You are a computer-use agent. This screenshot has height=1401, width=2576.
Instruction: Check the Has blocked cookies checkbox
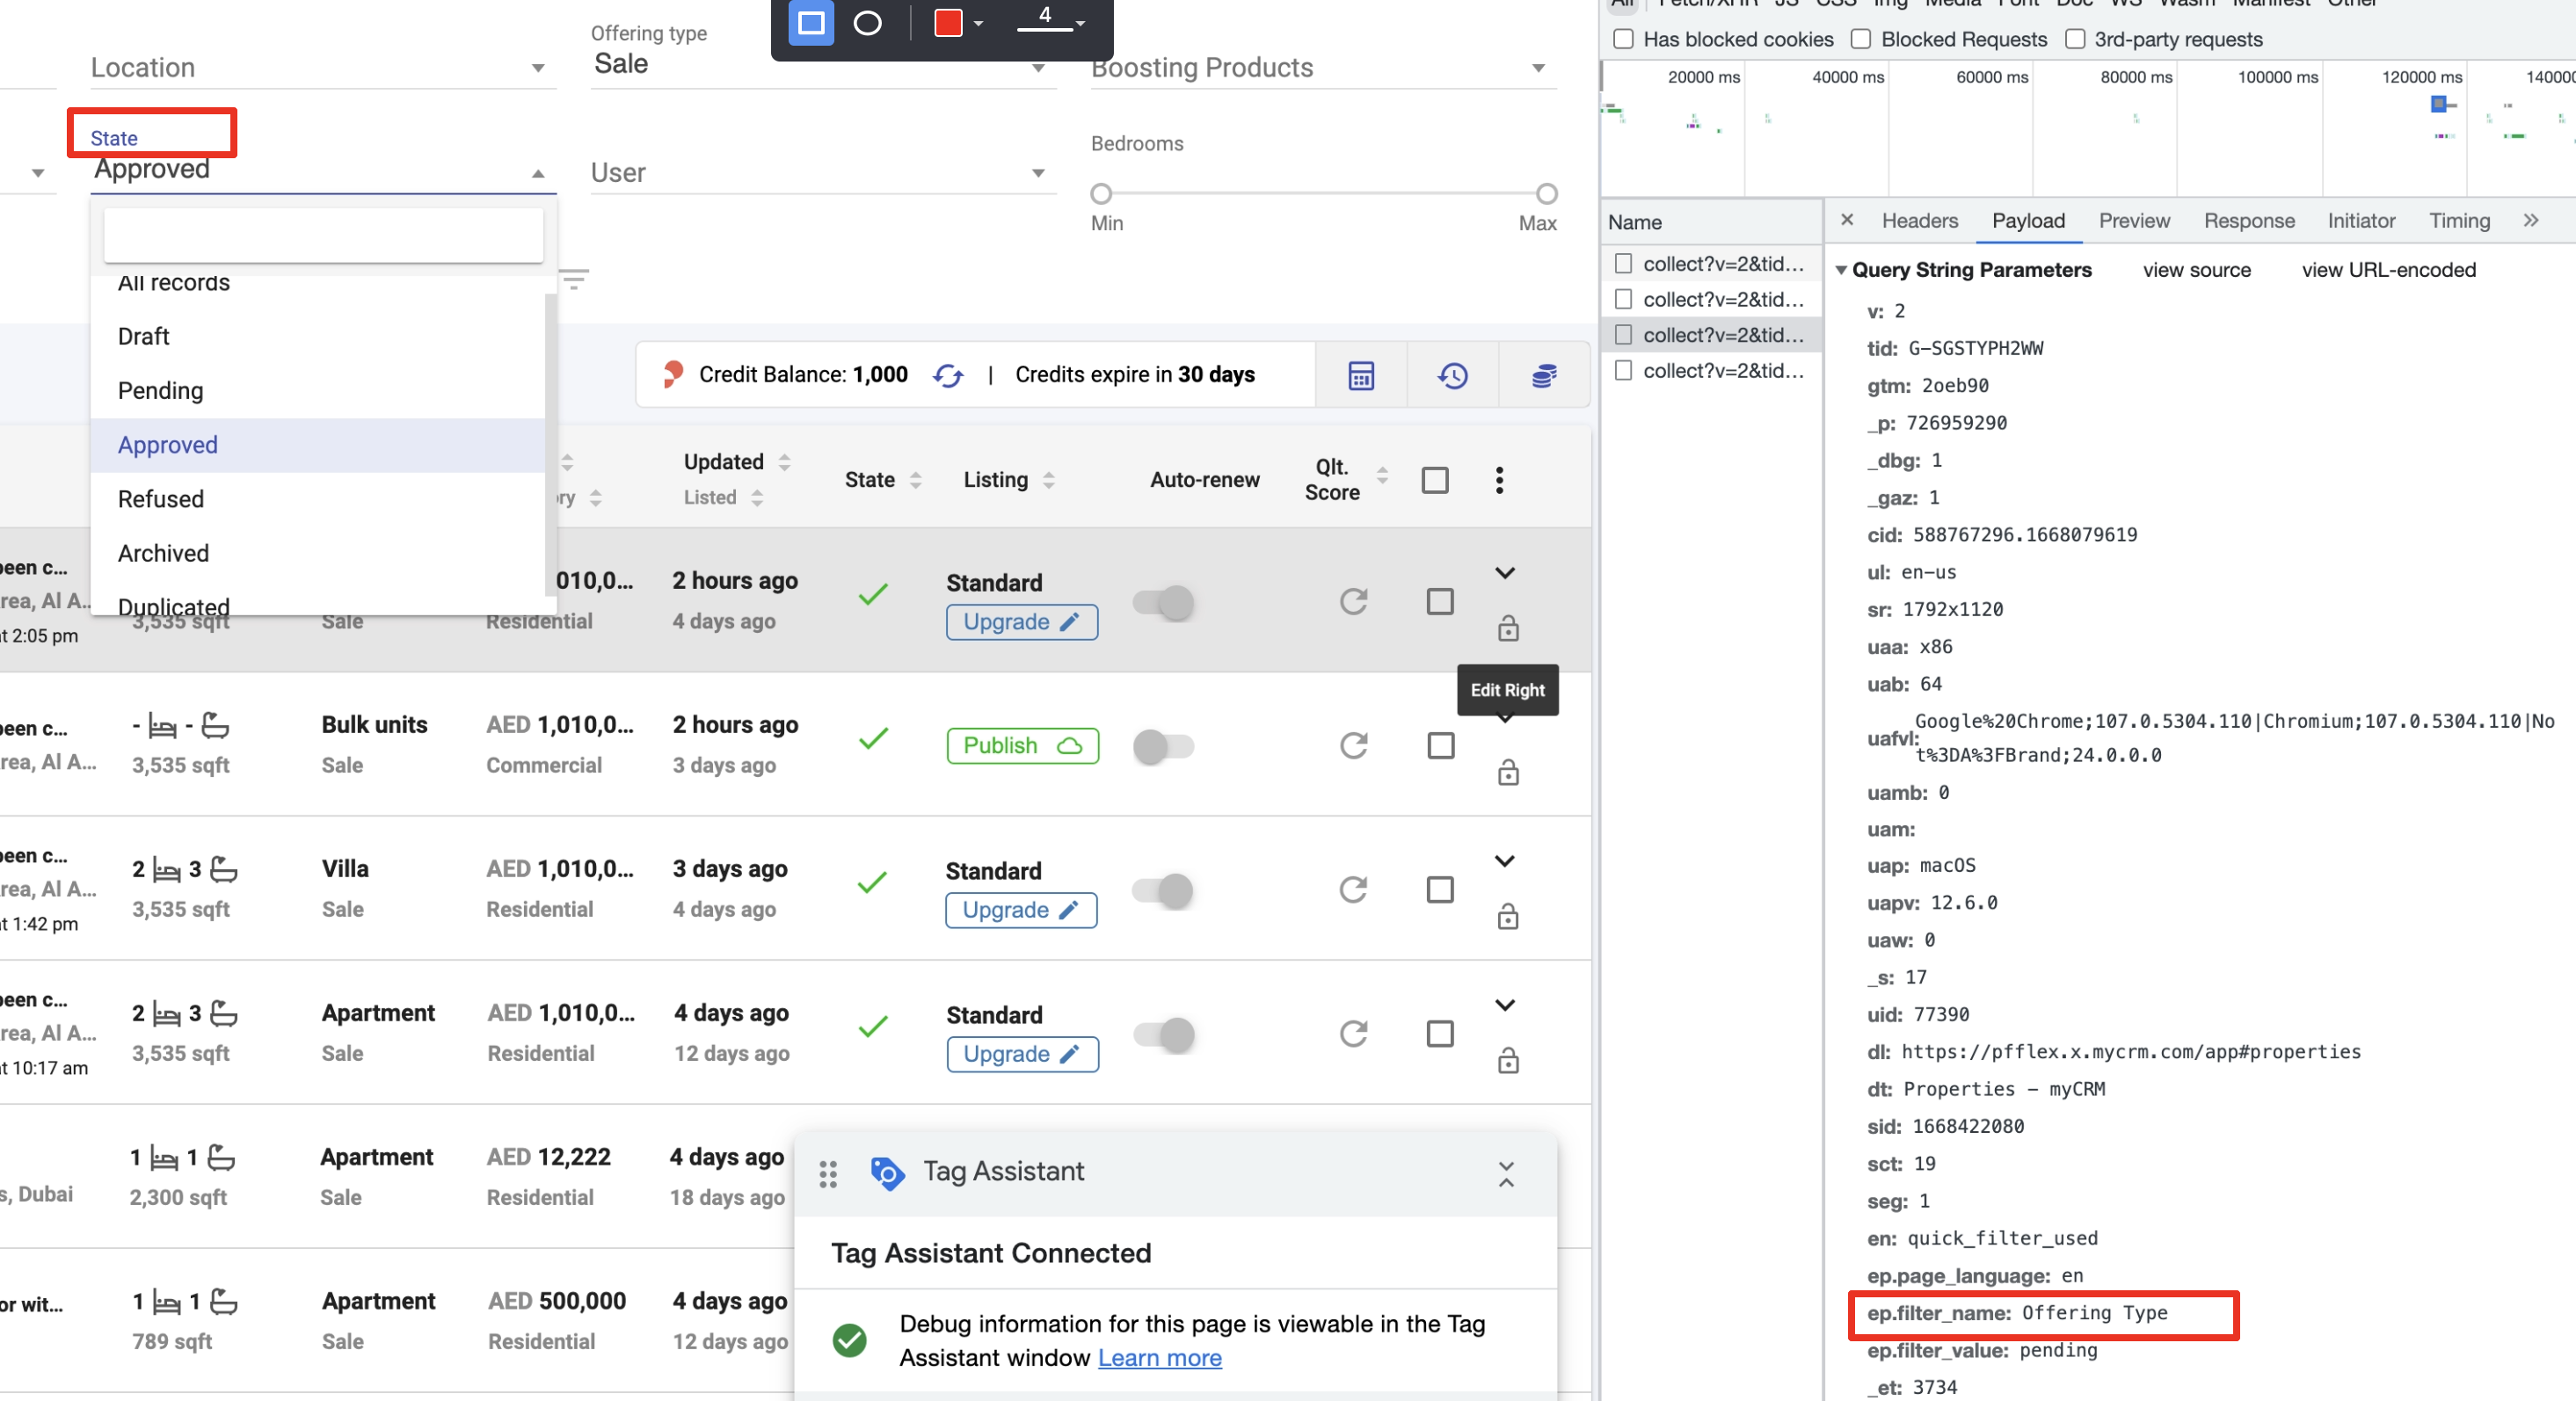[x=1623, y=39]
